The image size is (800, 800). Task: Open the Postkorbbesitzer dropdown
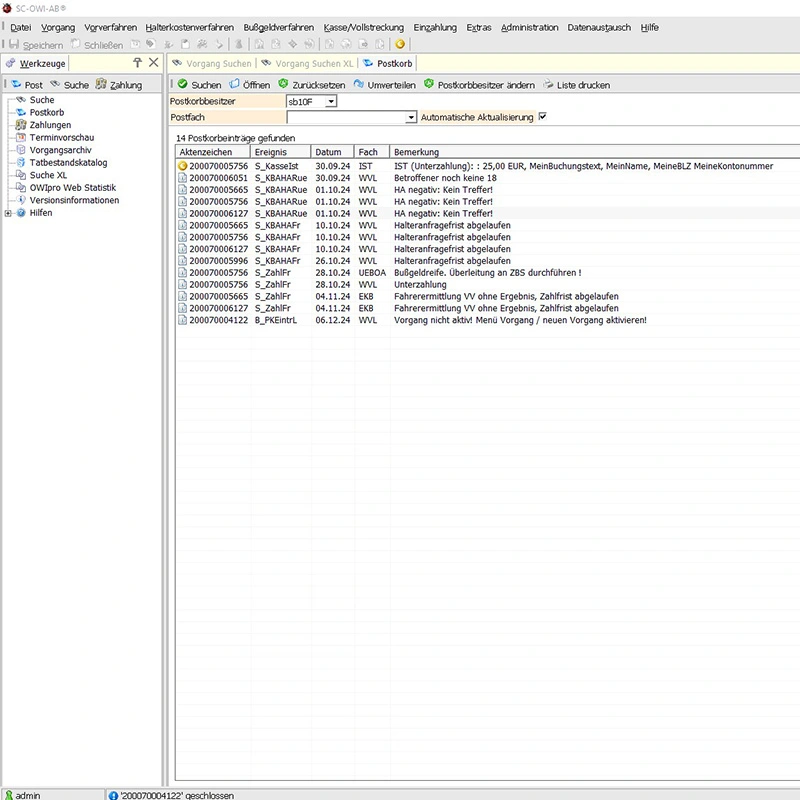click(331, 101)
